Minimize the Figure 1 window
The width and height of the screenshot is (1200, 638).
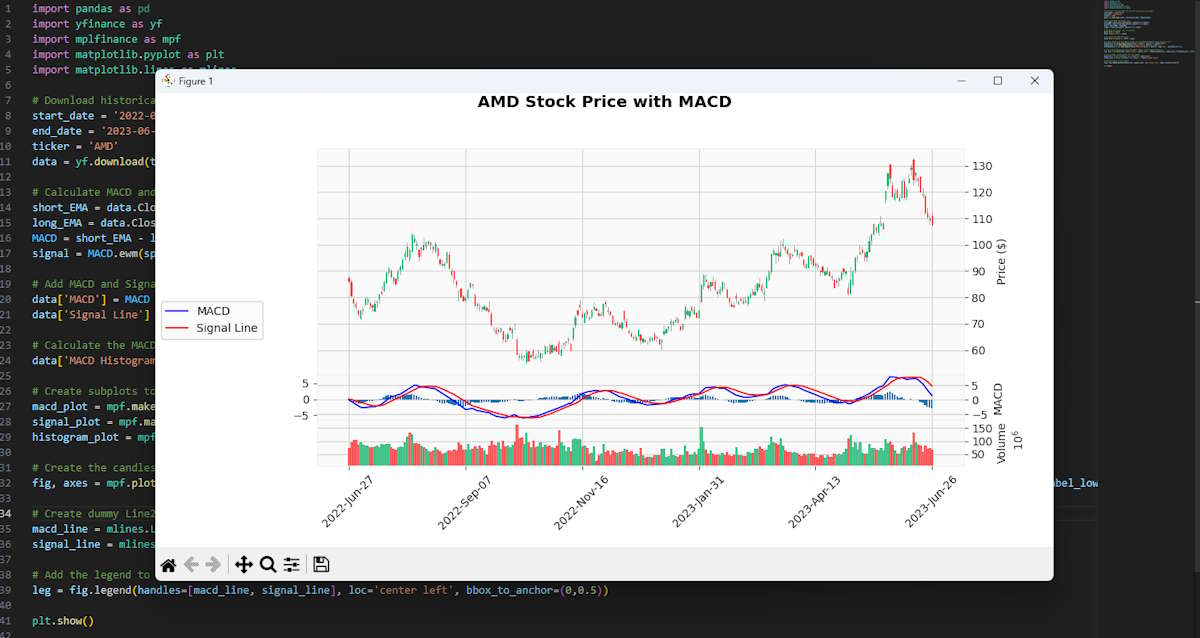pyautogui.click(x=961, y=81)
